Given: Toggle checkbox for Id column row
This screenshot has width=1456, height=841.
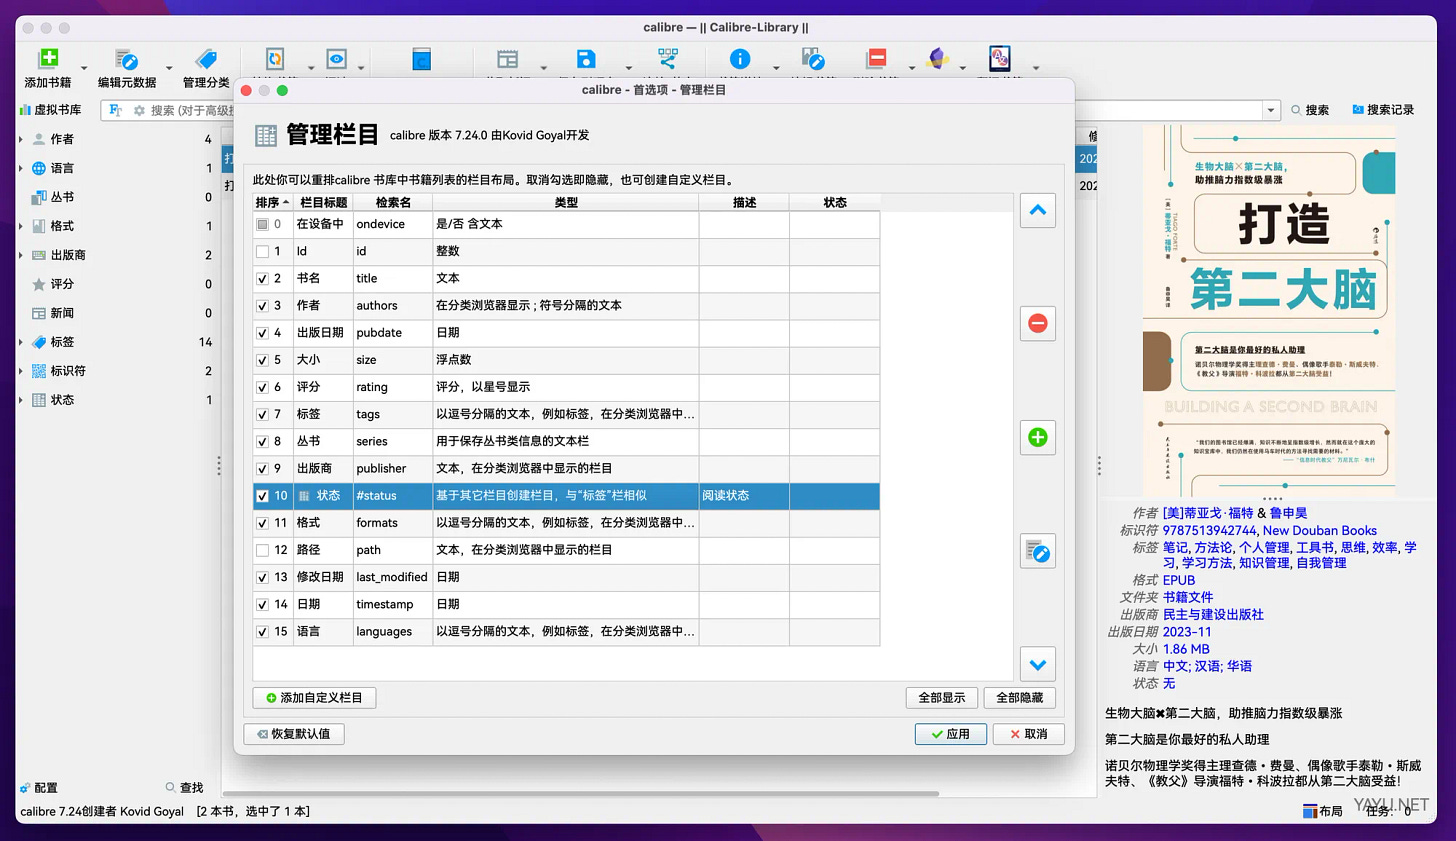Looking at the screenshot, I should tap(262, 252).
